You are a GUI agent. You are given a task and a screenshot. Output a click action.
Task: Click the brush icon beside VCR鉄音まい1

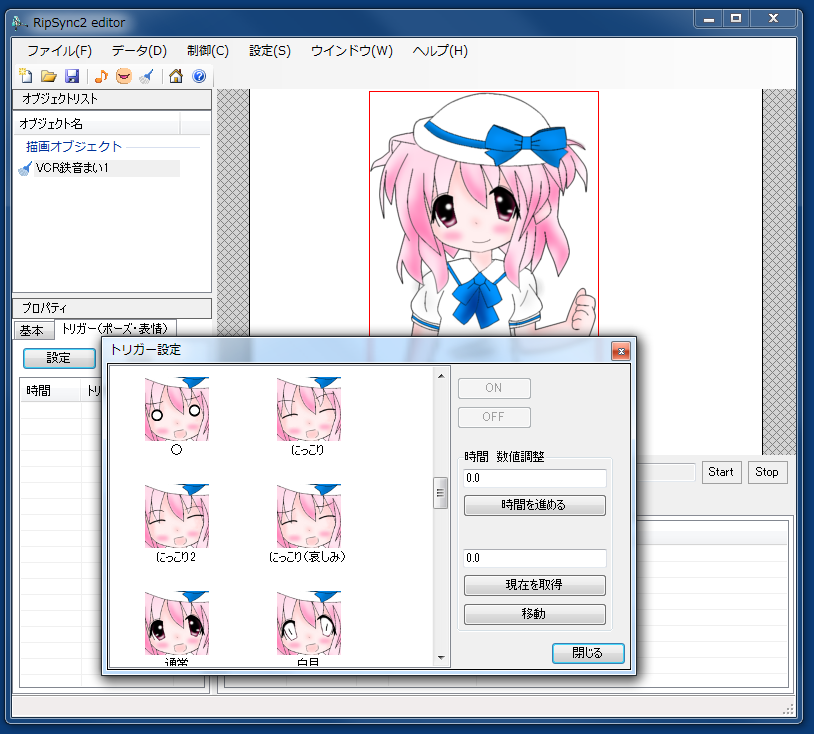(25, 169)
